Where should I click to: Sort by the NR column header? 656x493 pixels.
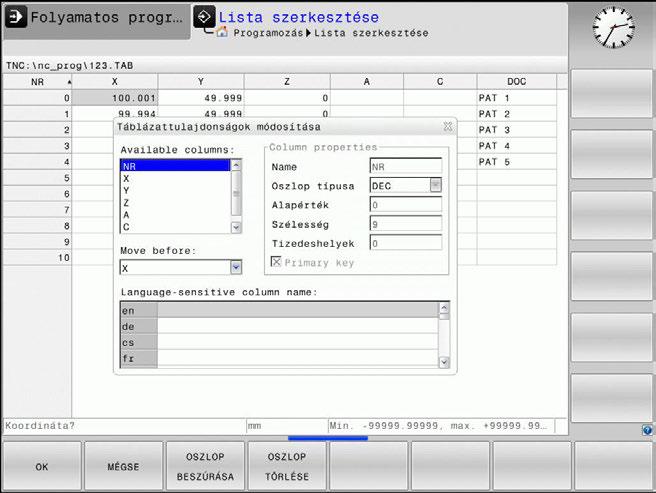point(37,82)
